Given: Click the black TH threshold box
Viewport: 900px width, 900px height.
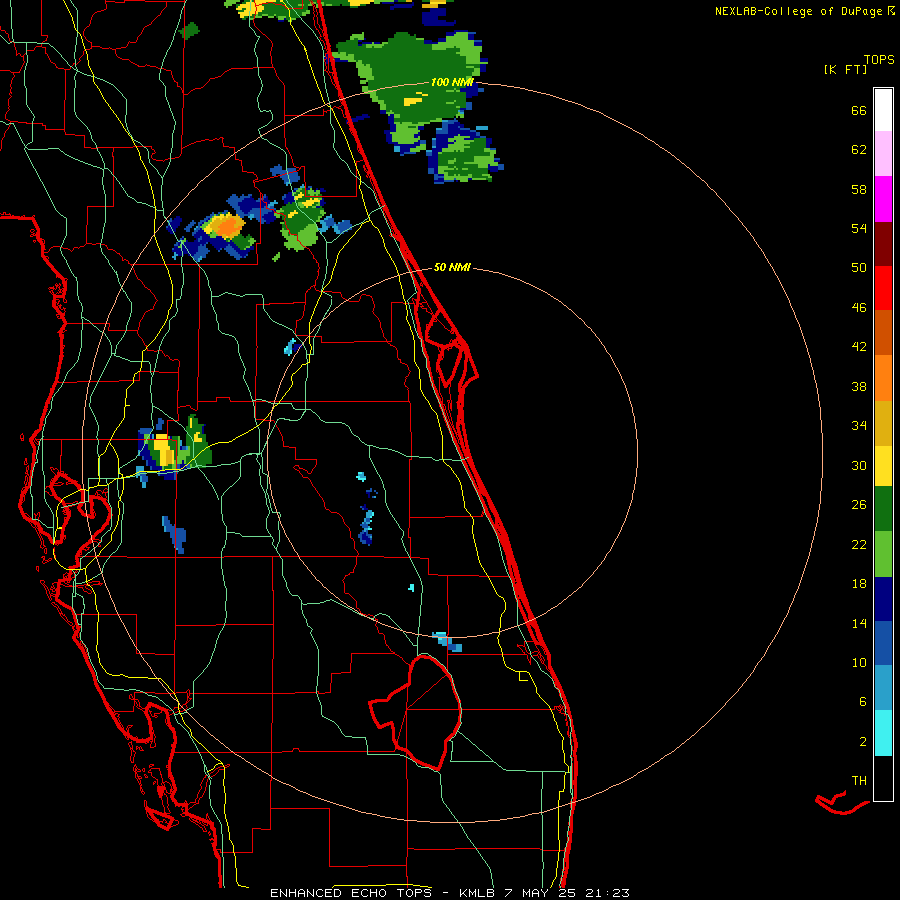Looking at the screenshot, I should [x=883, y=778].
